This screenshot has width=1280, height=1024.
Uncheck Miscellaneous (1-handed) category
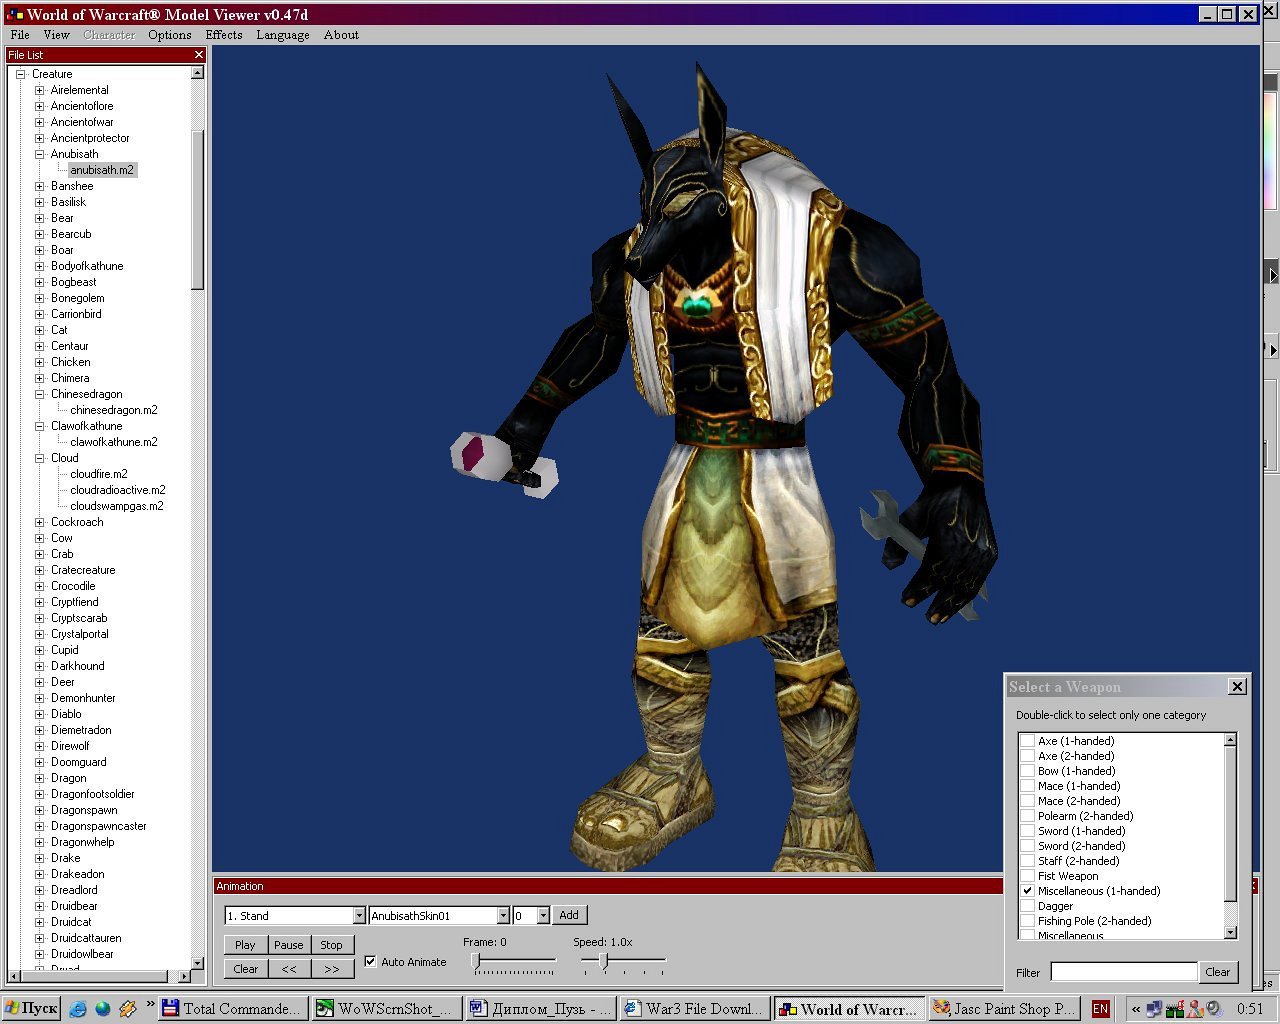point(1027,891)
